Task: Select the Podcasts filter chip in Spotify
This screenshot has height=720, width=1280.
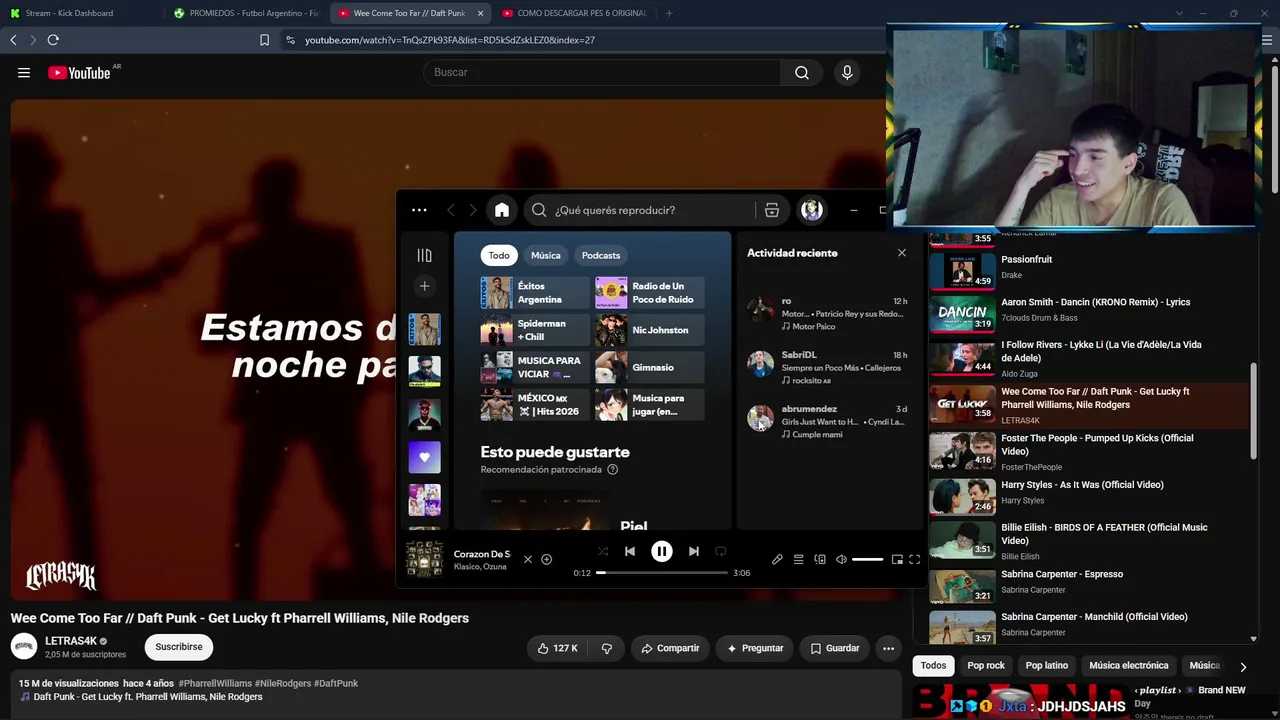Action: click(x=601, y=255)
